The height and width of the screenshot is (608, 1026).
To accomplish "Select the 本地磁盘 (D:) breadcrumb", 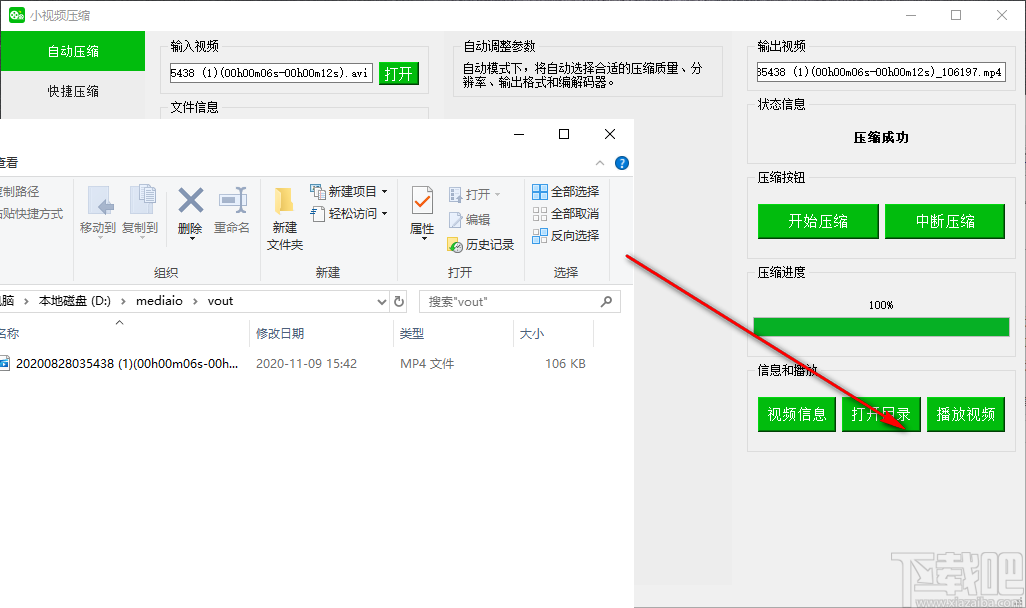I will pyautogui.click(x=75, y=301).
